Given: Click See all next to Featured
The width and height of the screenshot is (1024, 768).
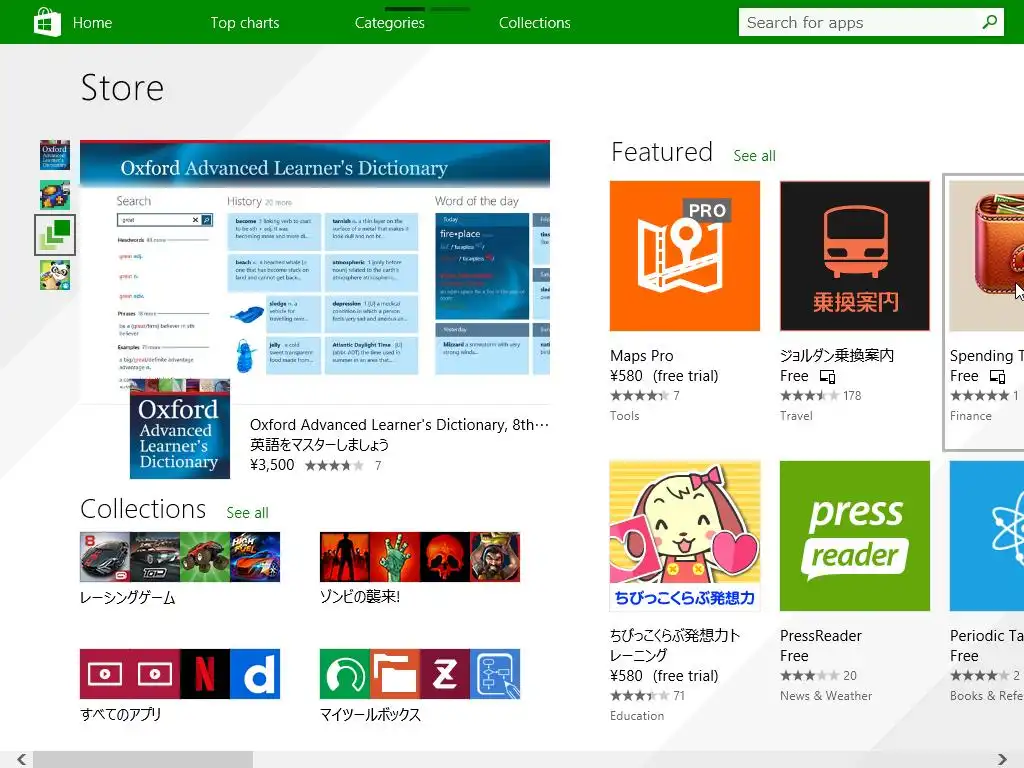Looking at the screenshot, I should tap(754, 156).
